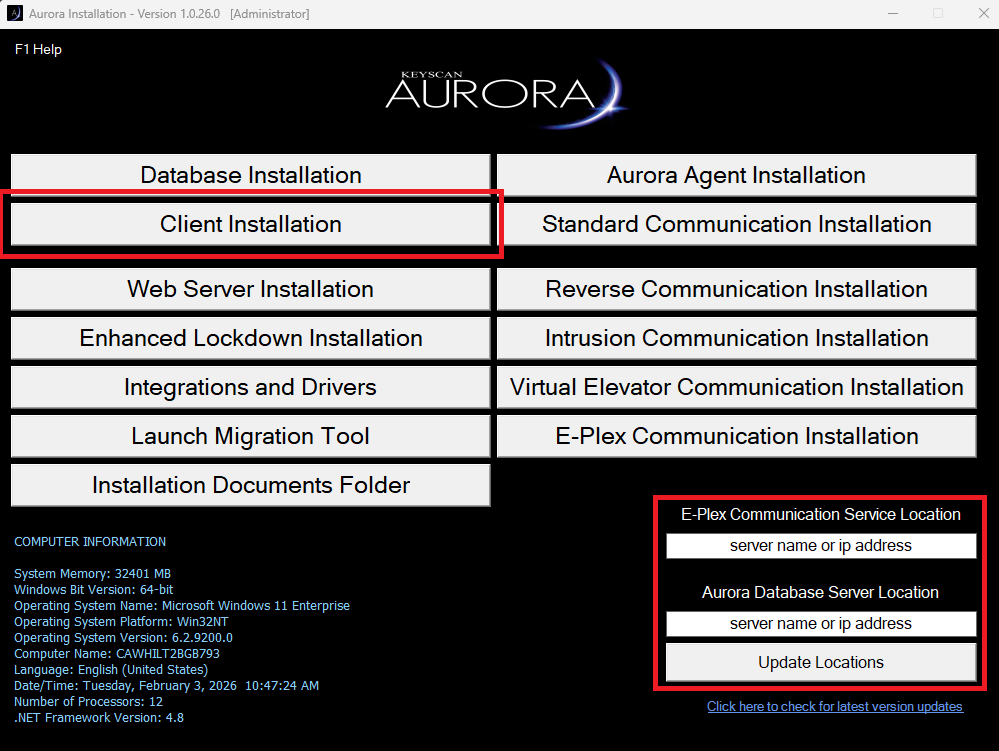Select Standard Communication Installation
The image size is (999, 751).
click(x=736, y=224)
